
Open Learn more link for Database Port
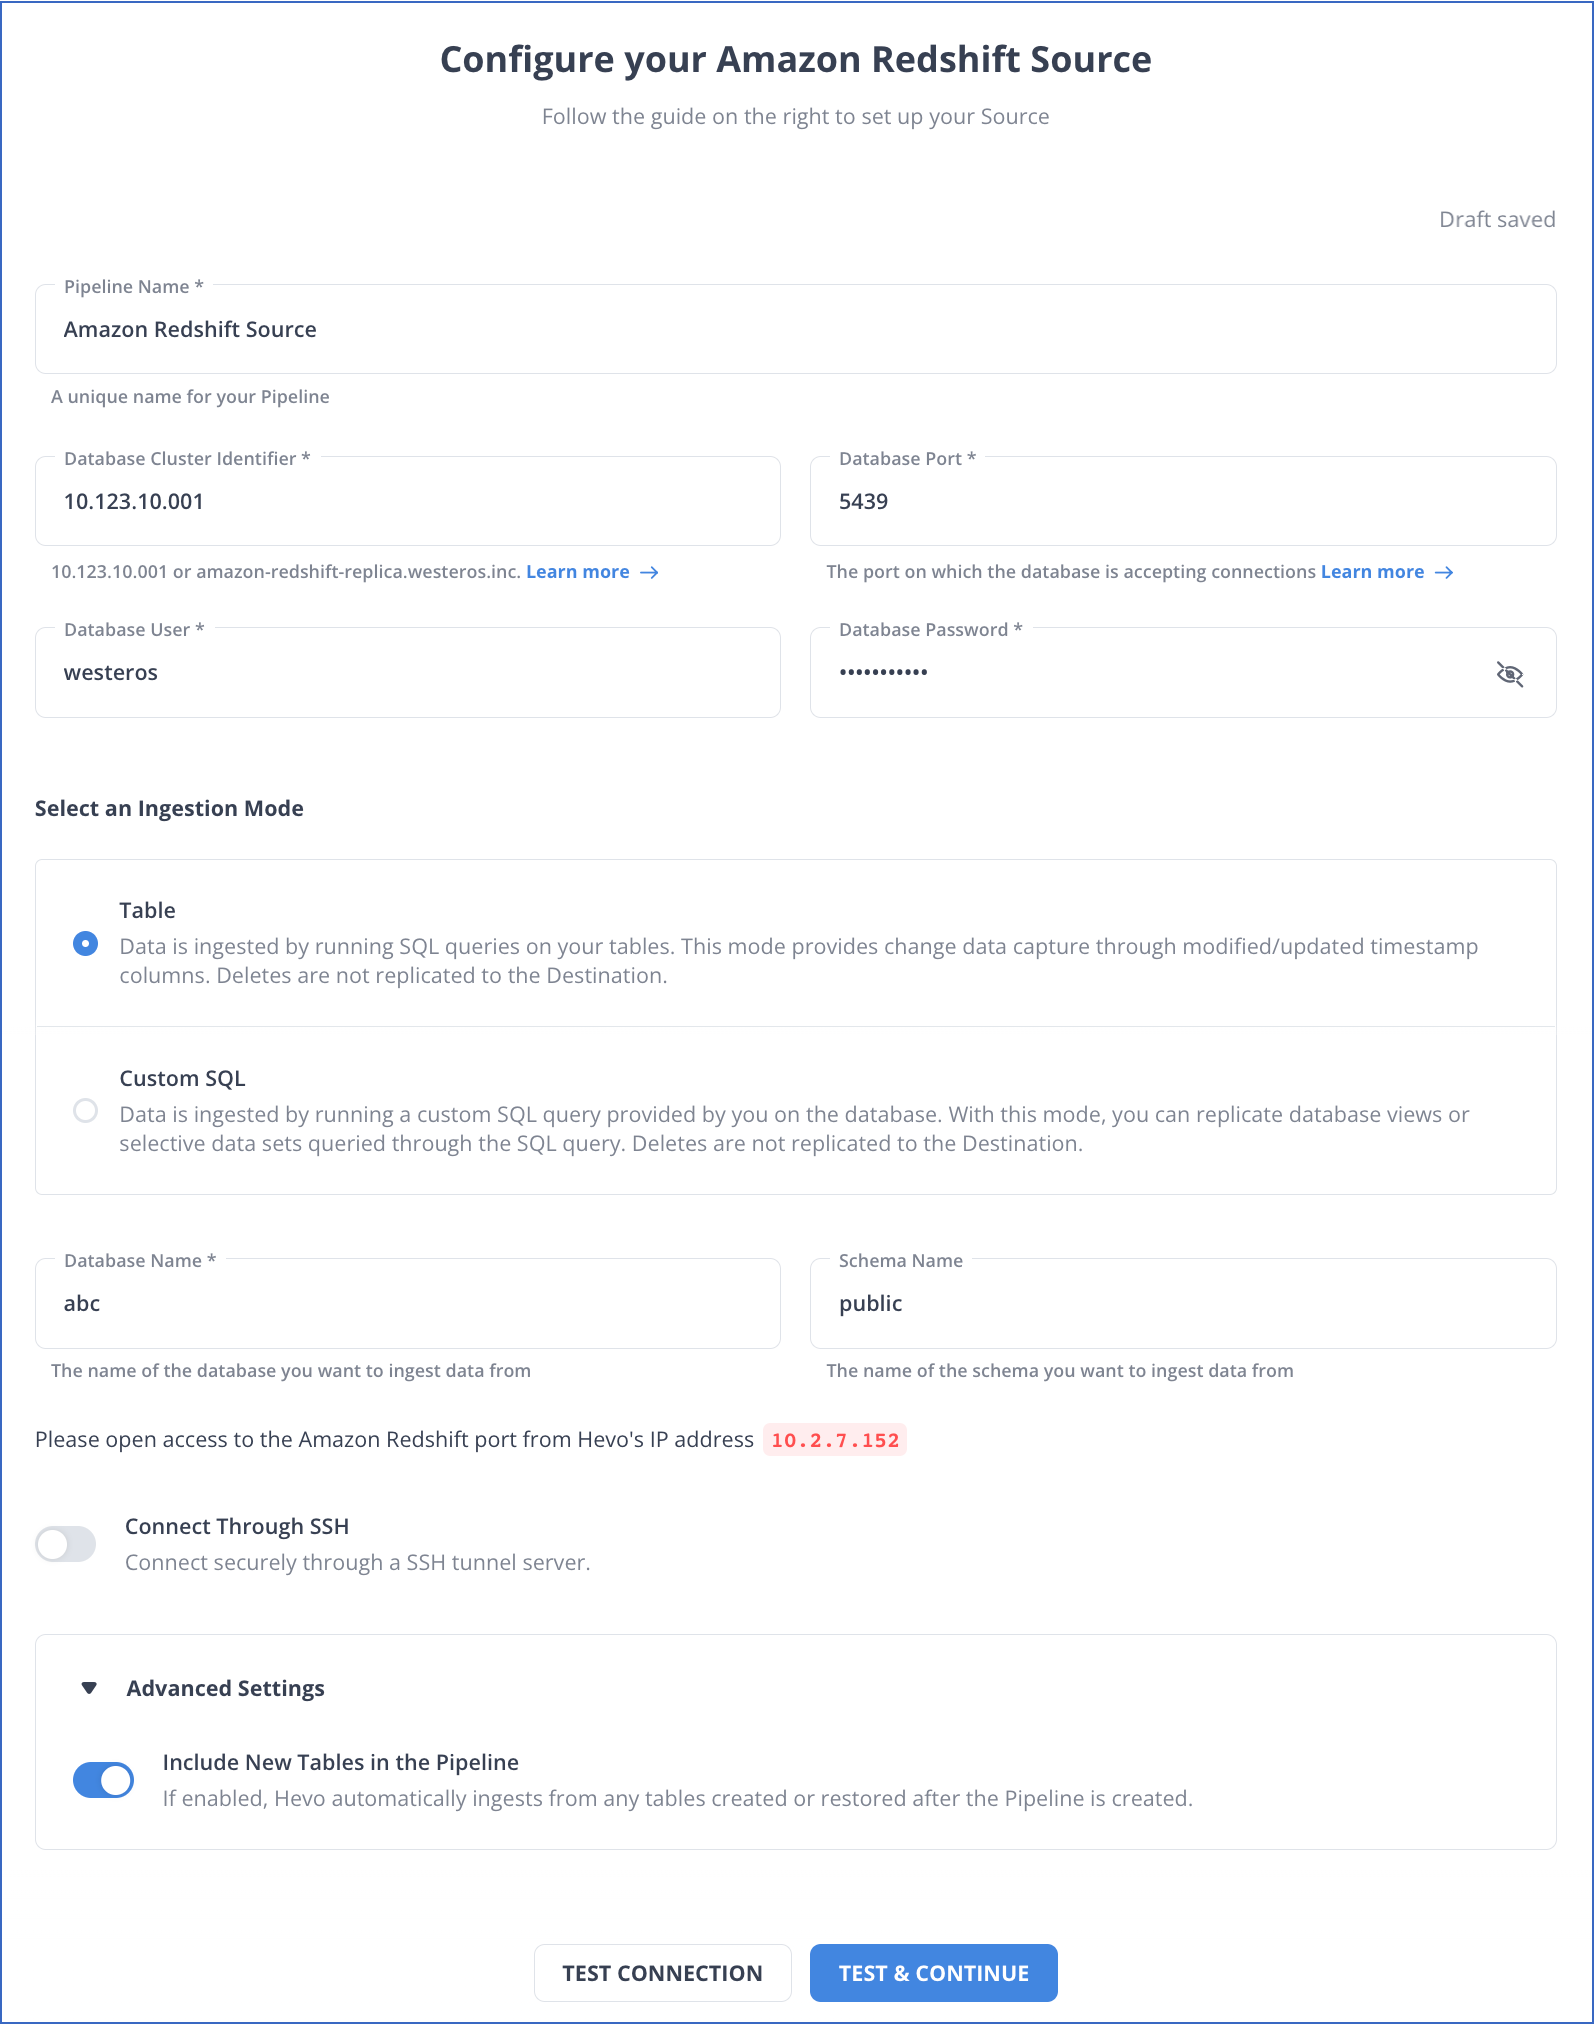click(1372, 572)
